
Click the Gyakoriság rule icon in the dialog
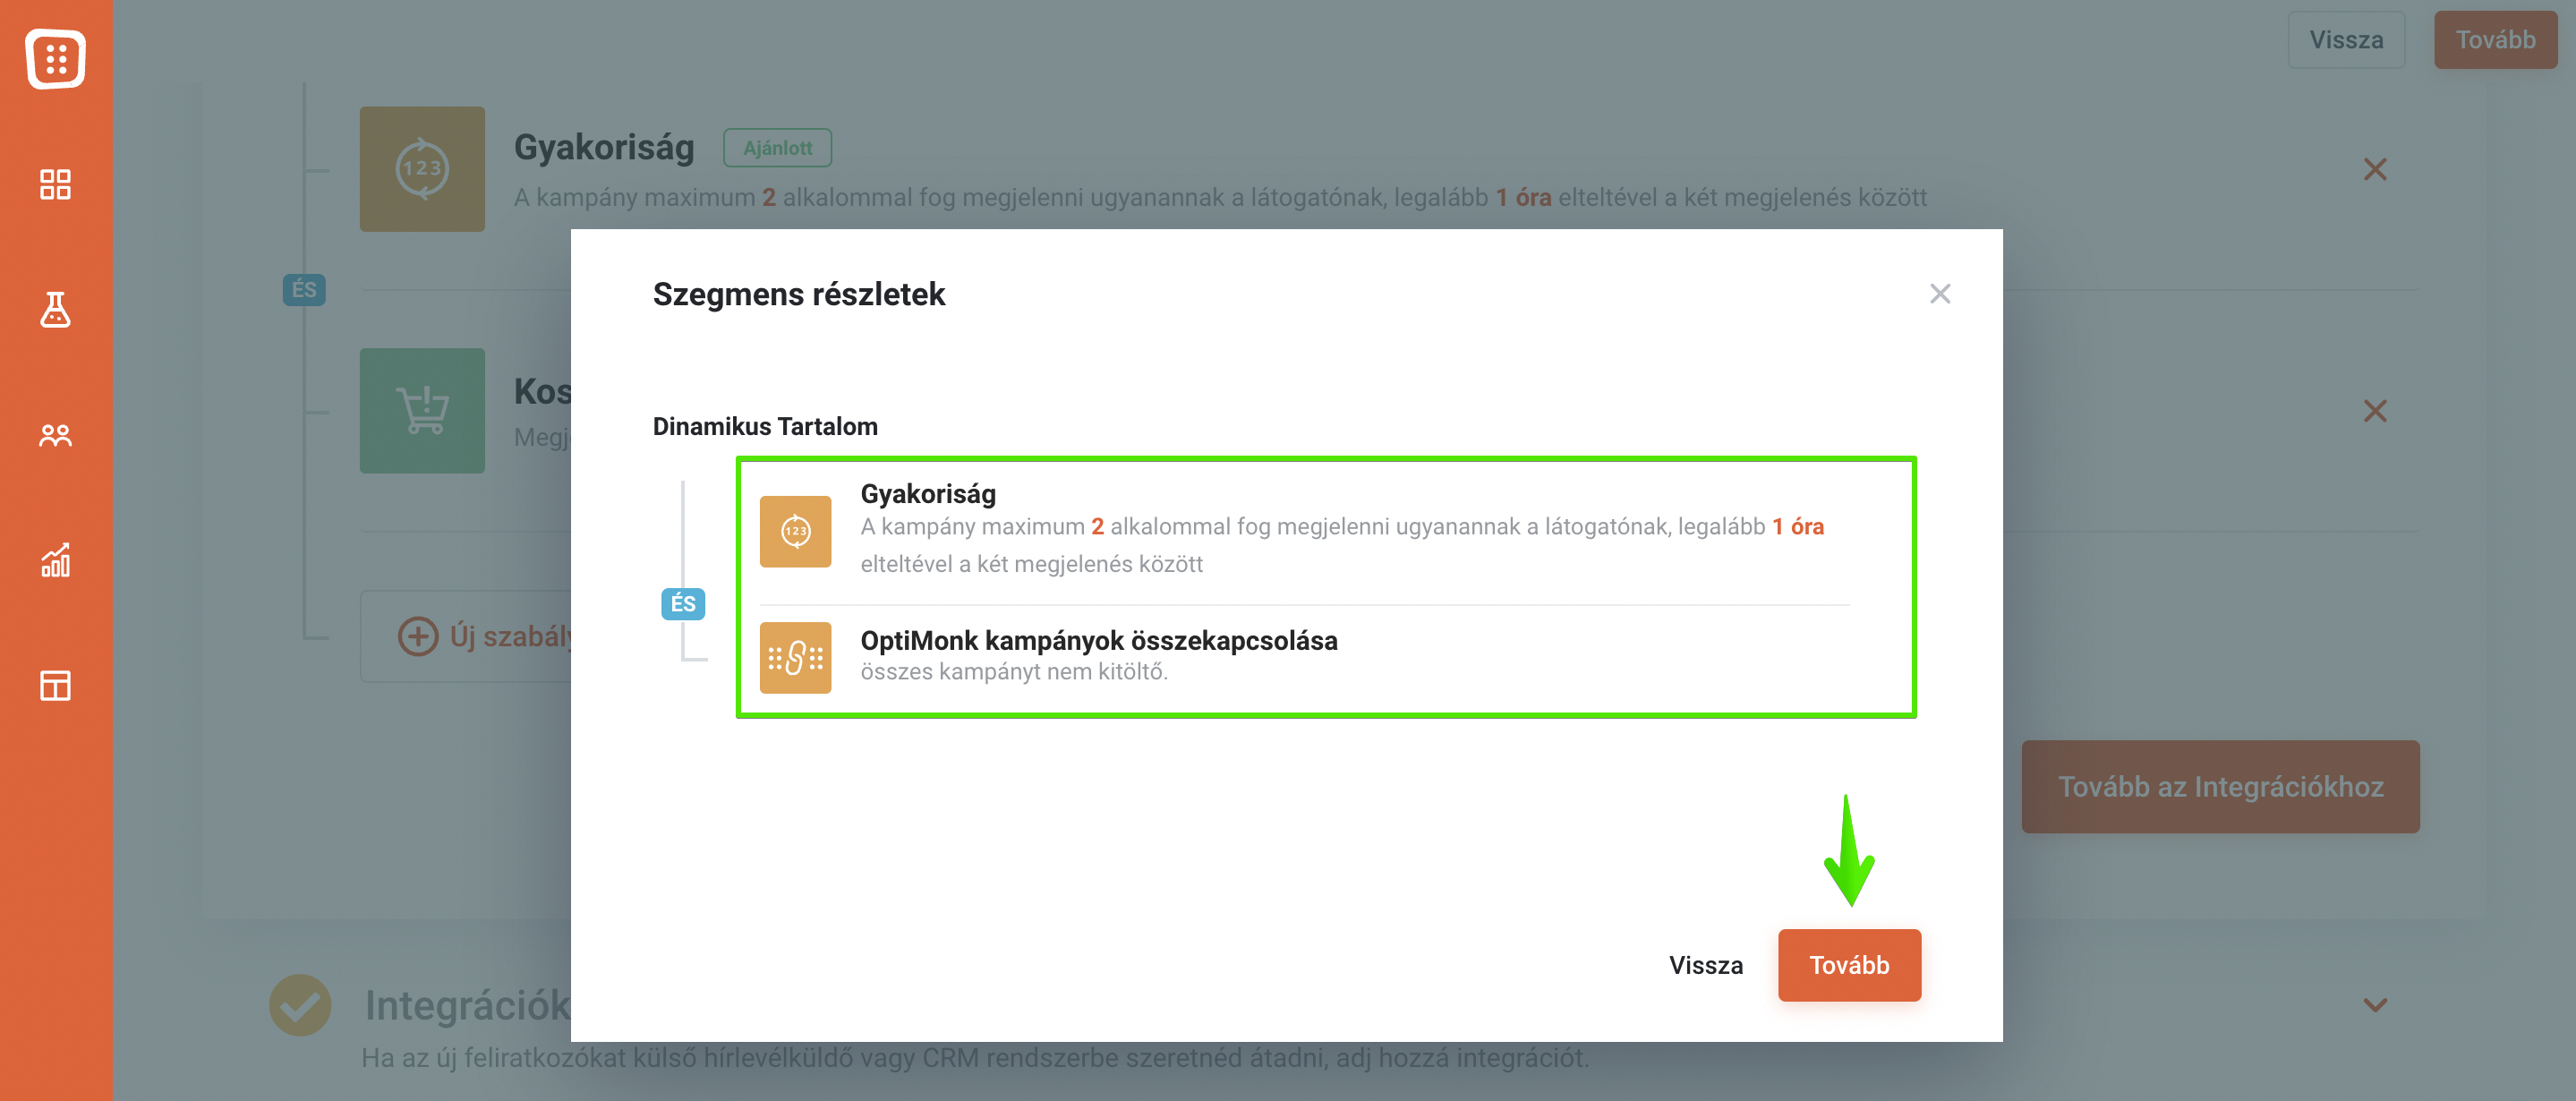click(x=795, y=531)
